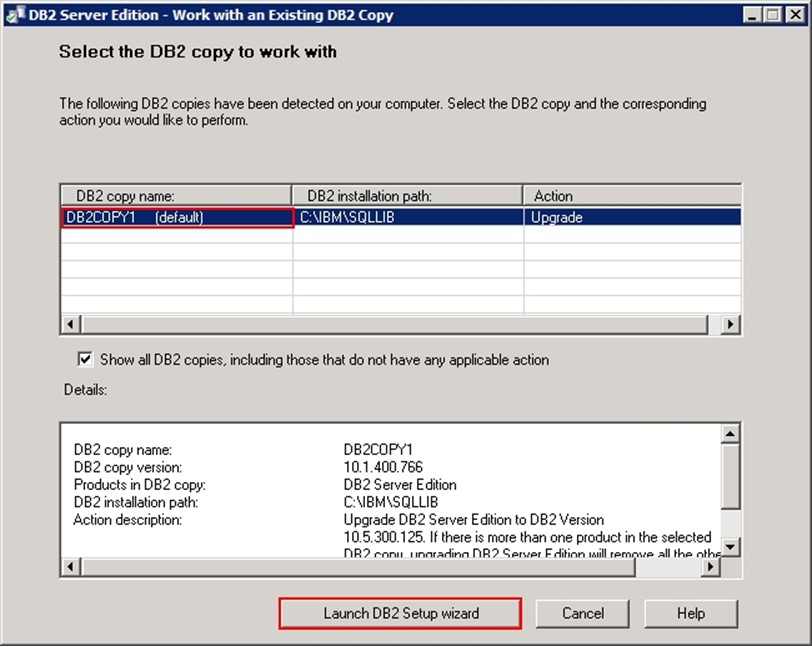Click the Upgrade action cell
The width and height of the screenshot is (812, 646).
pyautogui.click(x=632, y=217)
